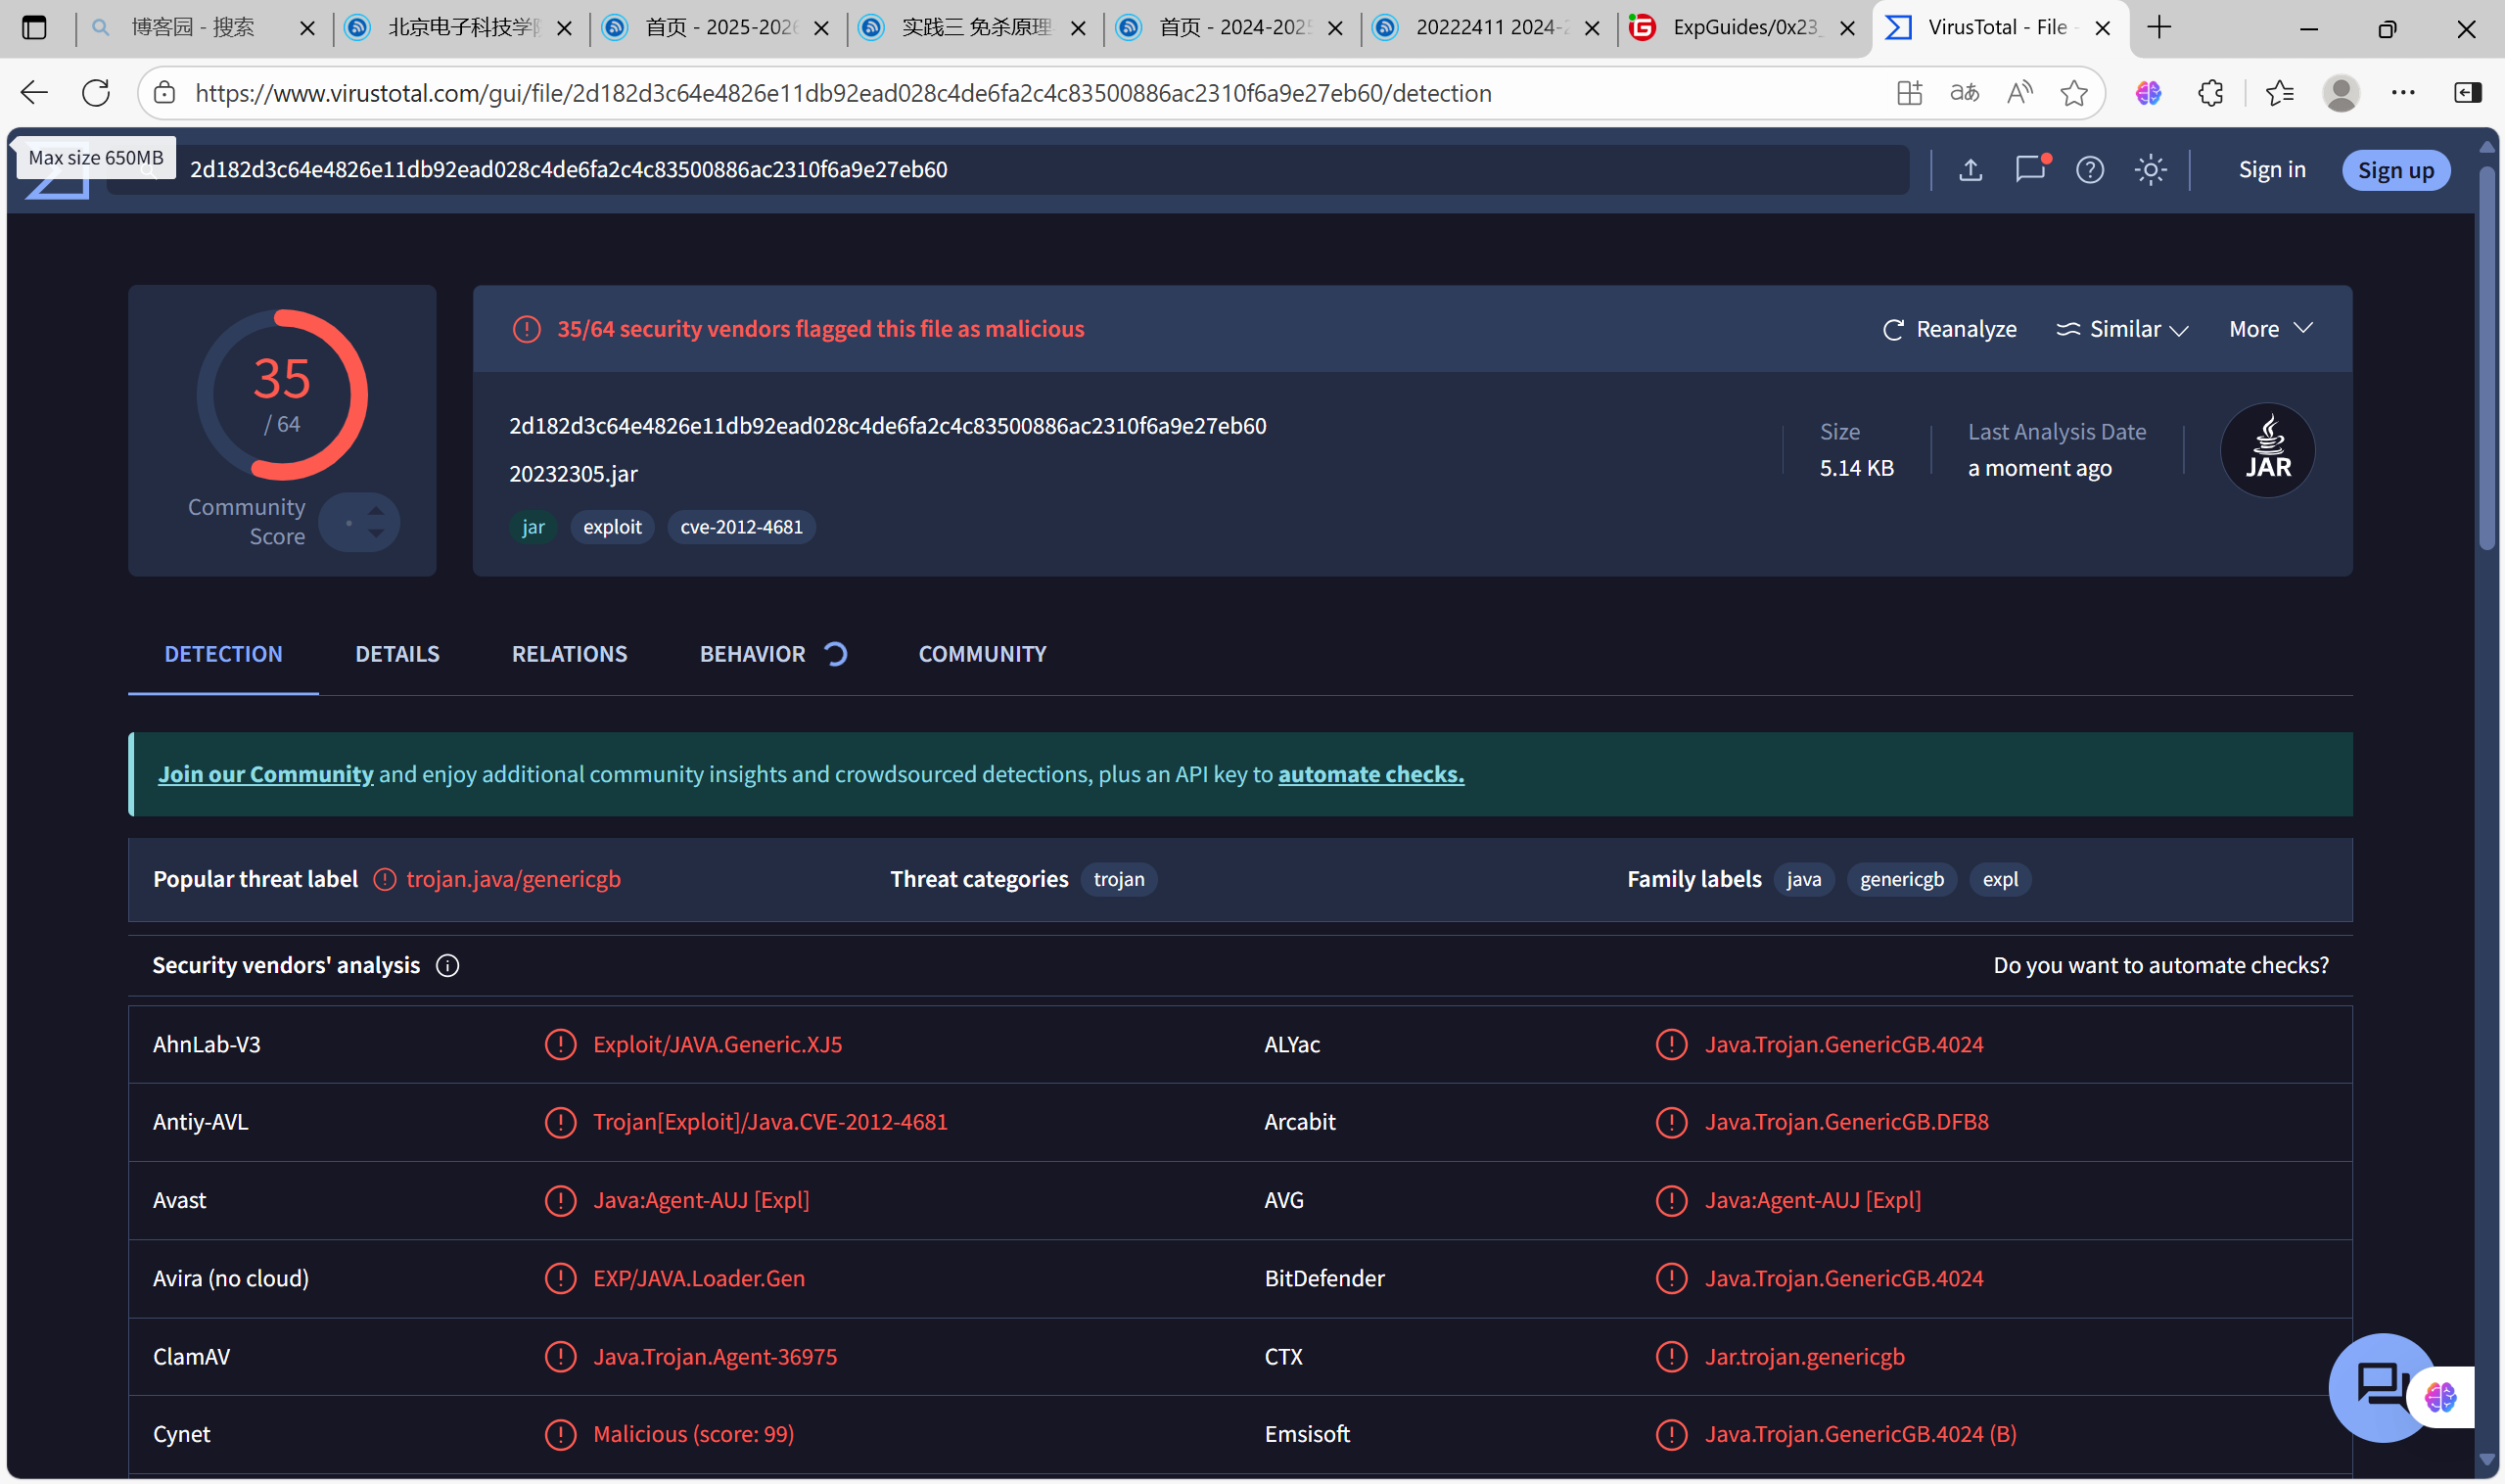Switch to the RELATIONS tab
The width and height of the screenshot is (2505, 1484).
569,654
